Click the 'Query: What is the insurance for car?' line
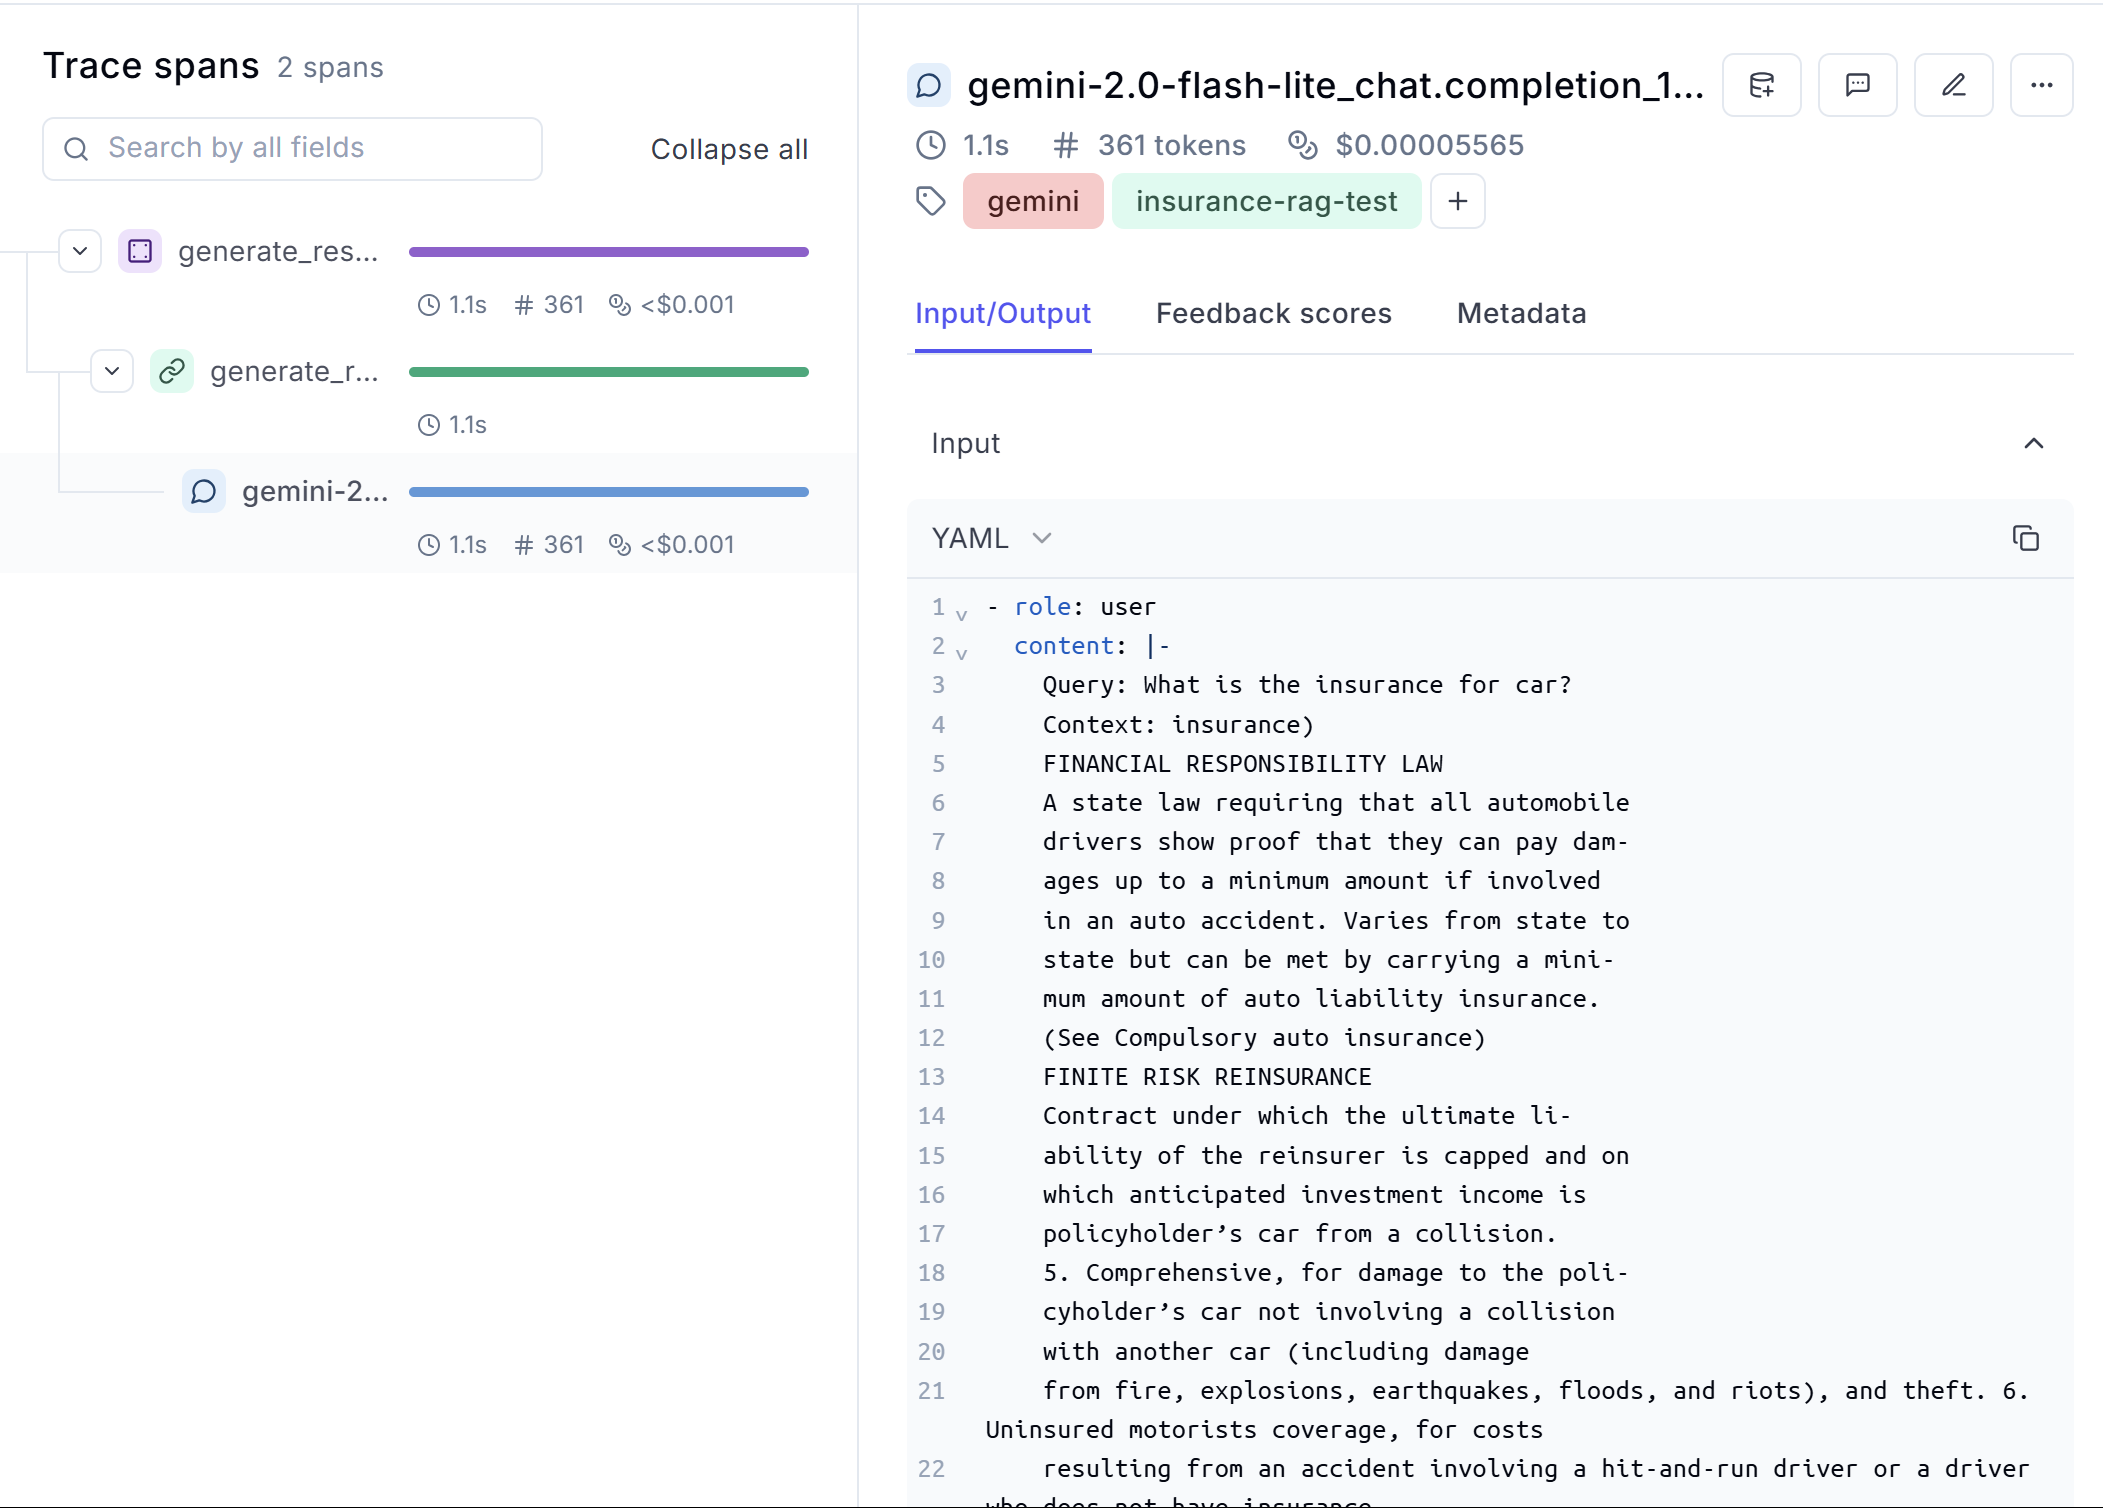Image resolution: width=2103 pixels, height=1508 pixels. pyautogui.click(x=1307, y=685)
